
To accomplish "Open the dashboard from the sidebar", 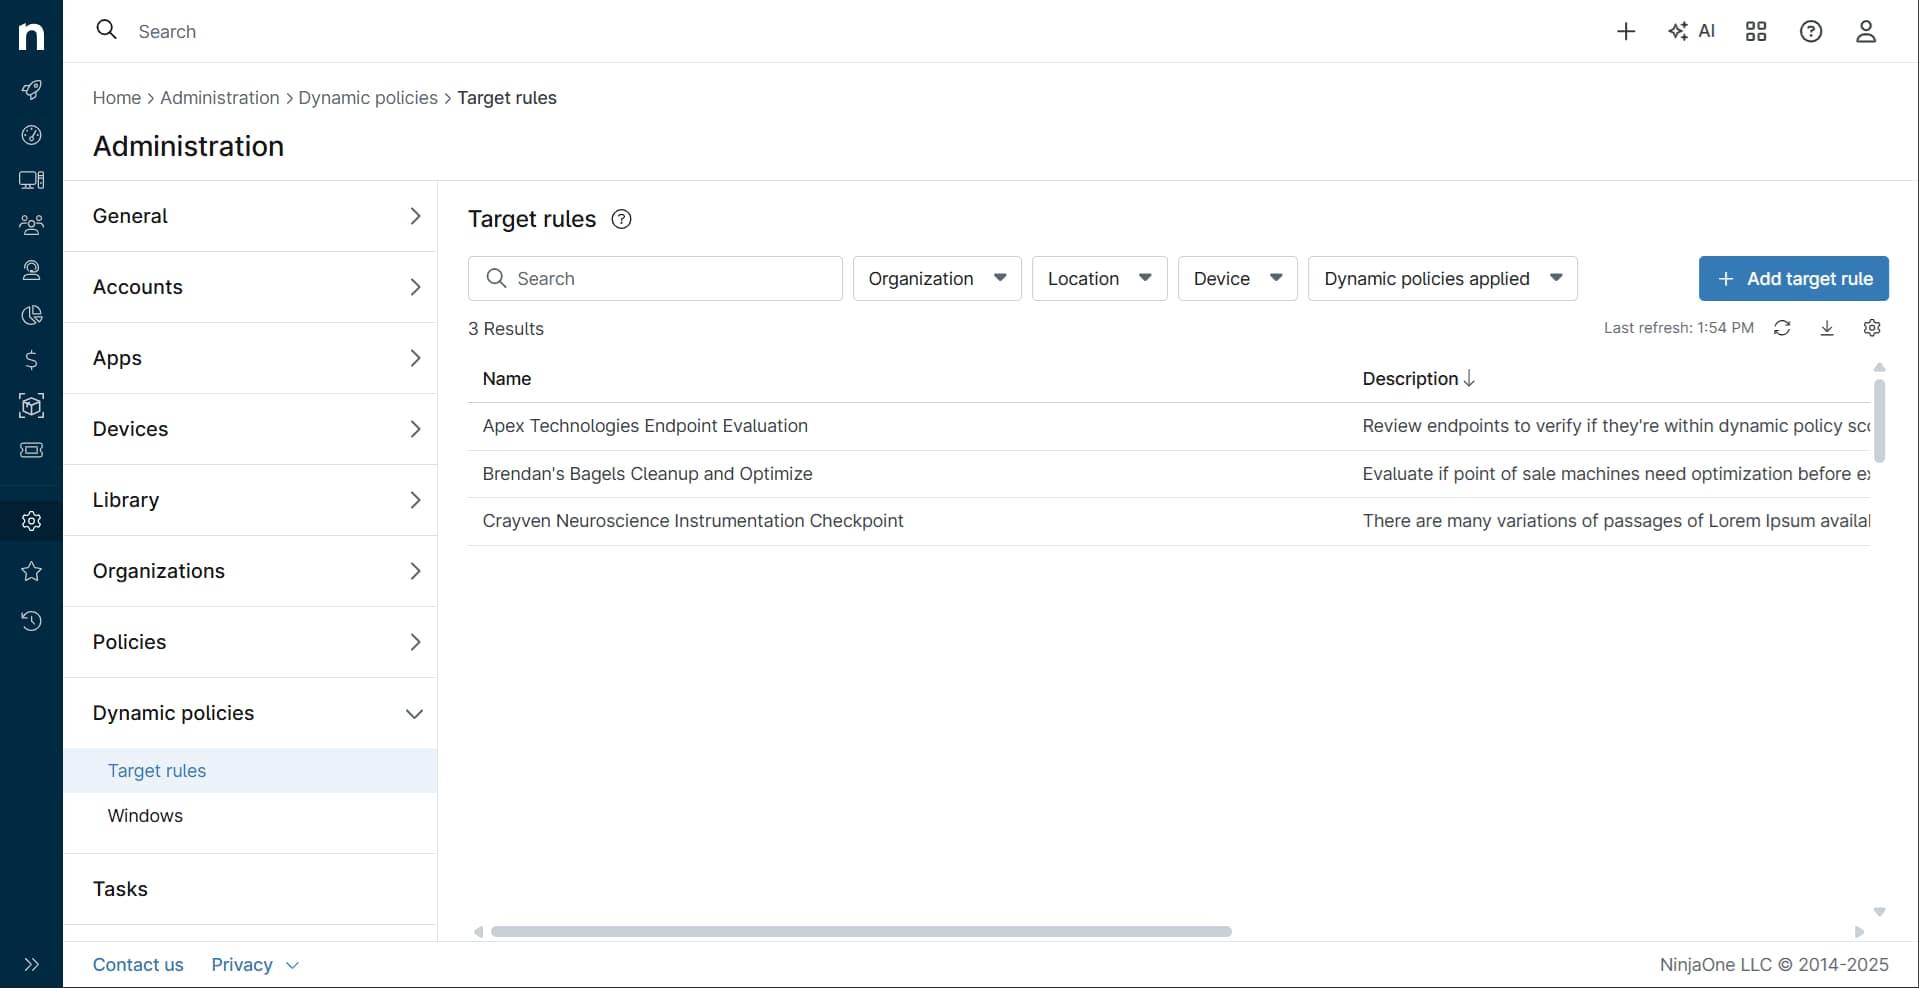I will point(32,135).
